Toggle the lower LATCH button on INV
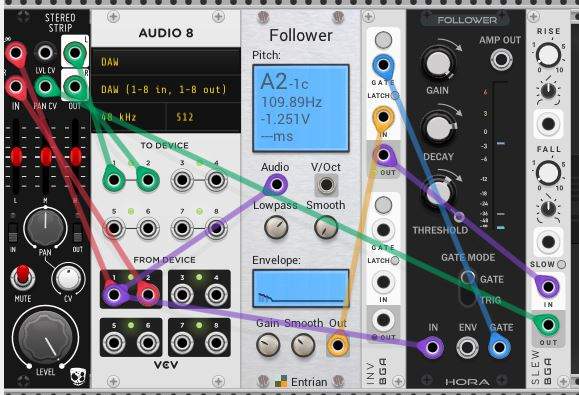This screenshot has width=579, height=395. pyautogui.click(x=394, y=260)
